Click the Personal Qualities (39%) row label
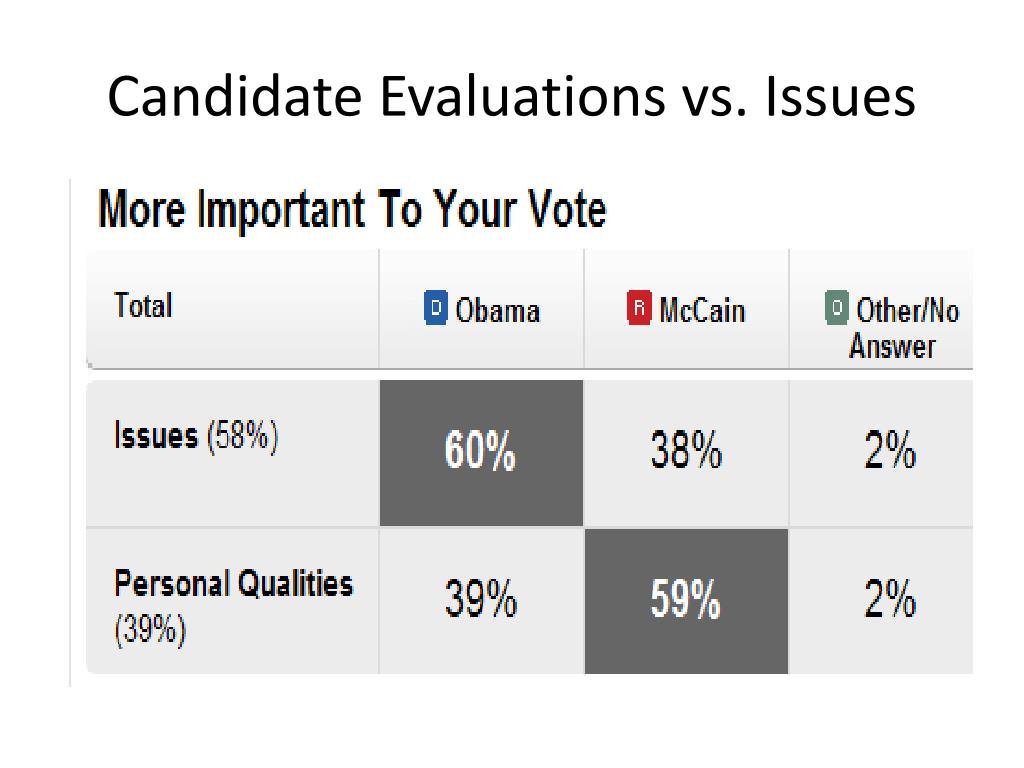 (233, 607)
